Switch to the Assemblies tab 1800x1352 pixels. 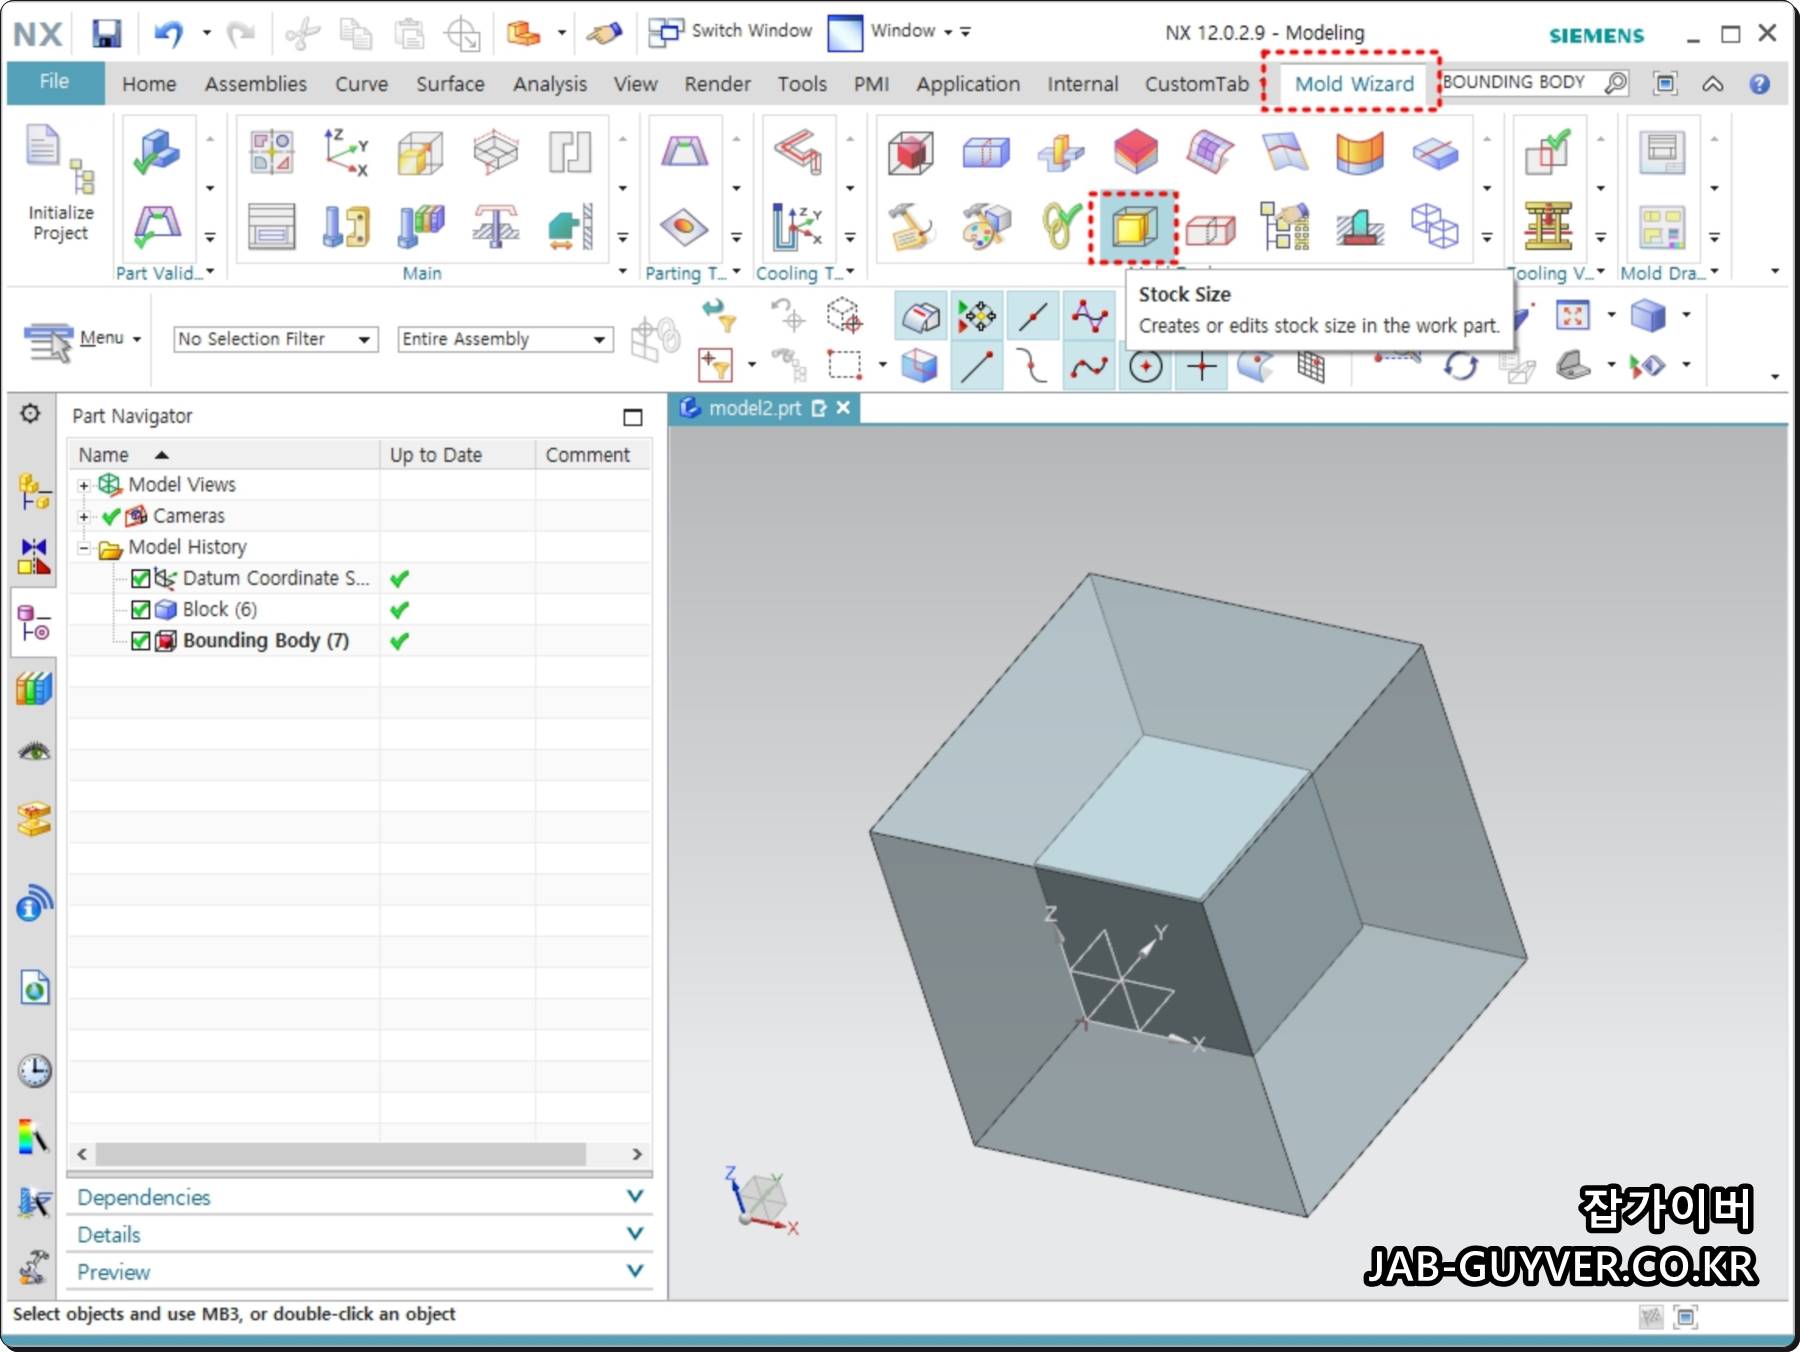(x=256, y=84)
